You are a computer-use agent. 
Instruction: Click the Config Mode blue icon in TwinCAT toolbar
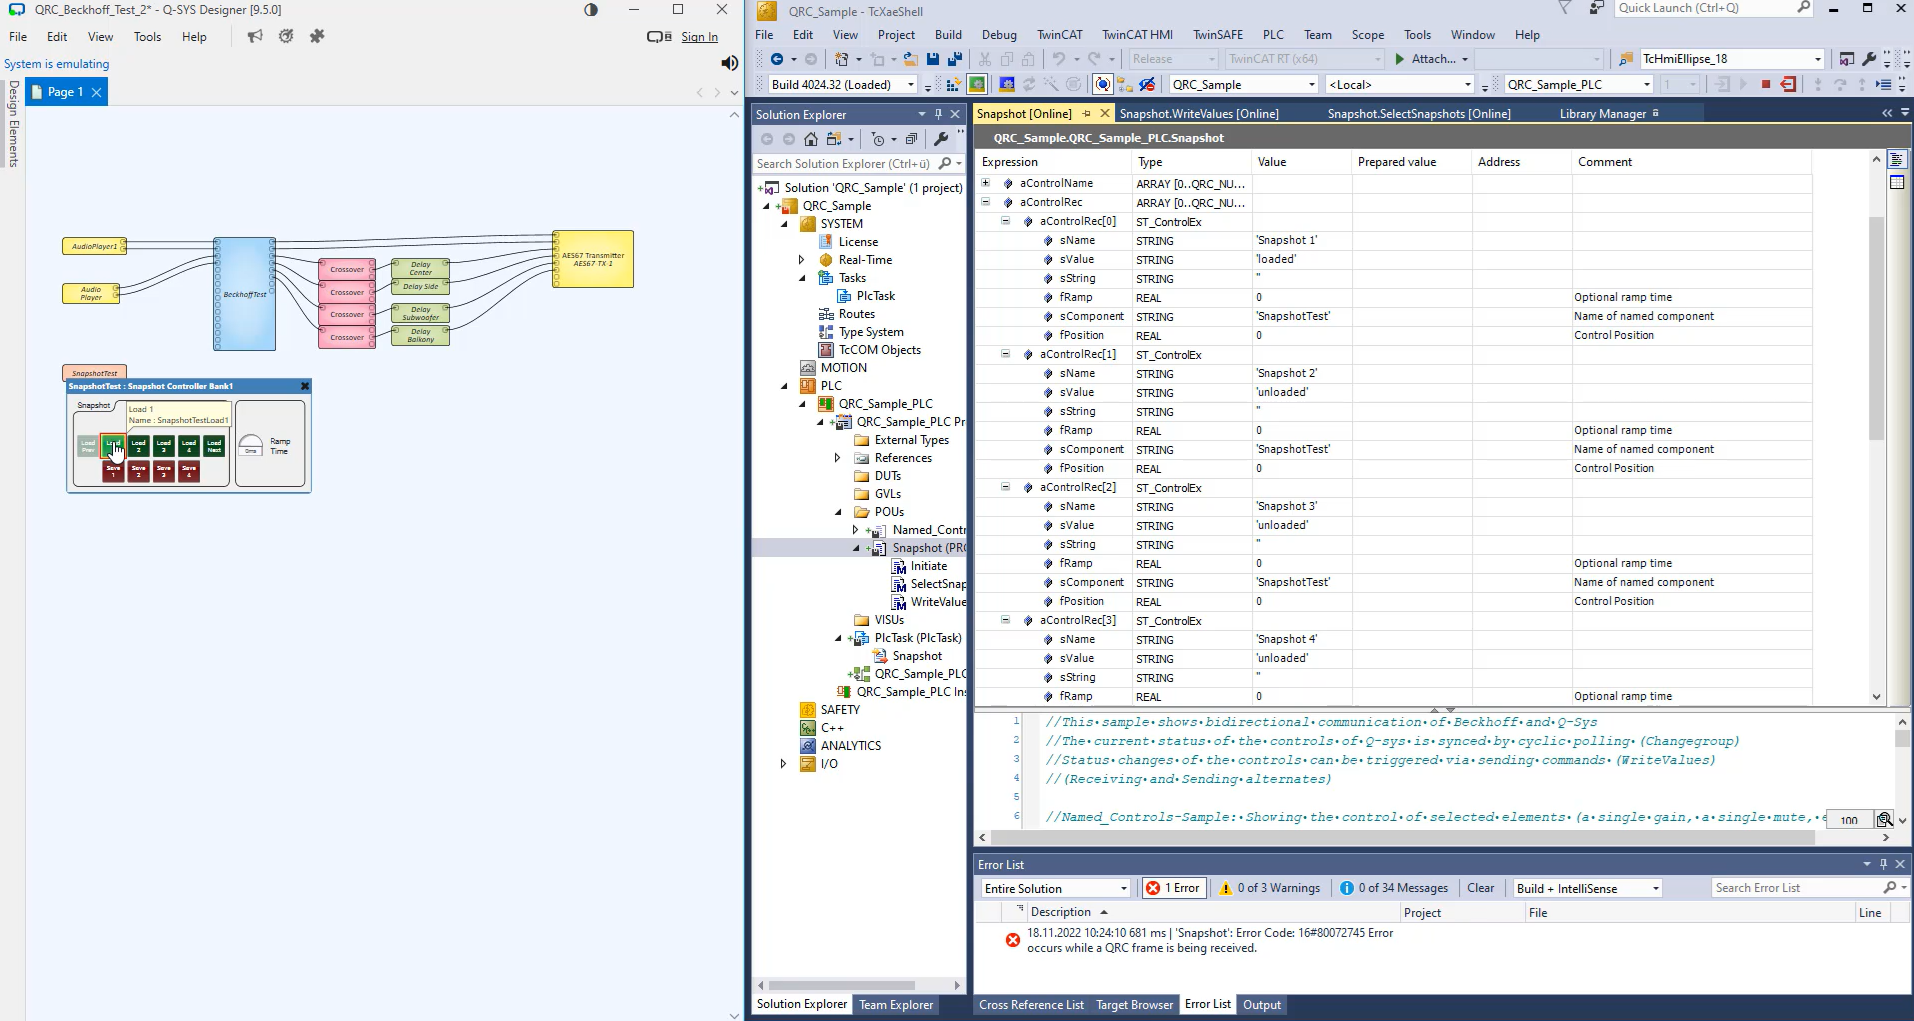[x=1007, y=85]
